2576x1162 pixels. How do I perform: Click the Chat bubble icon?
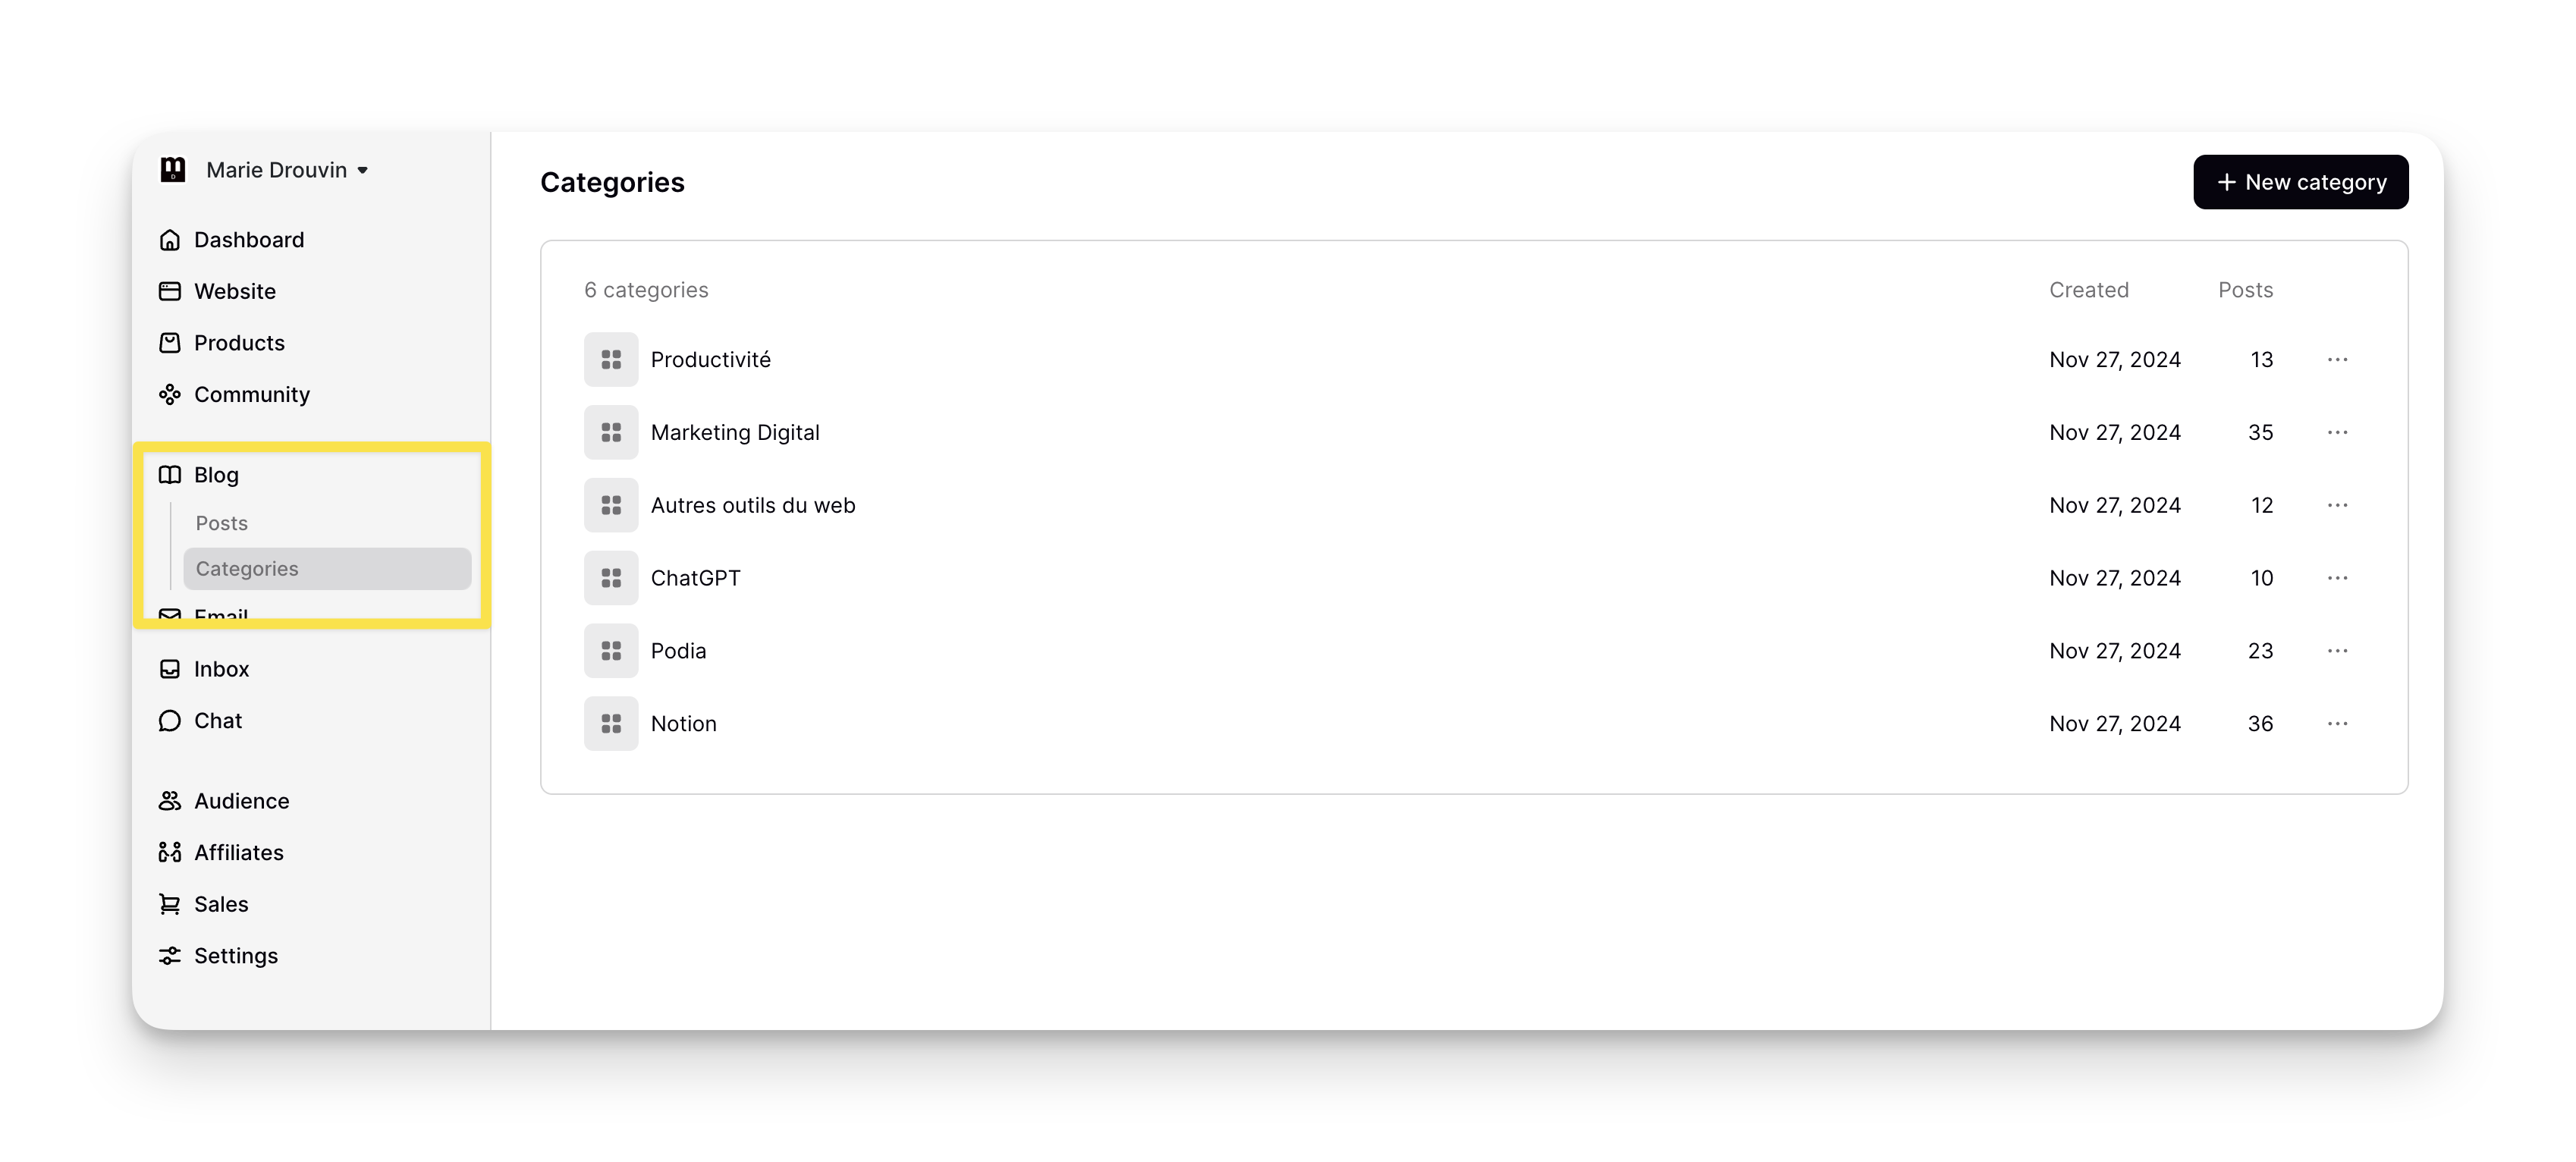(170, 721)
